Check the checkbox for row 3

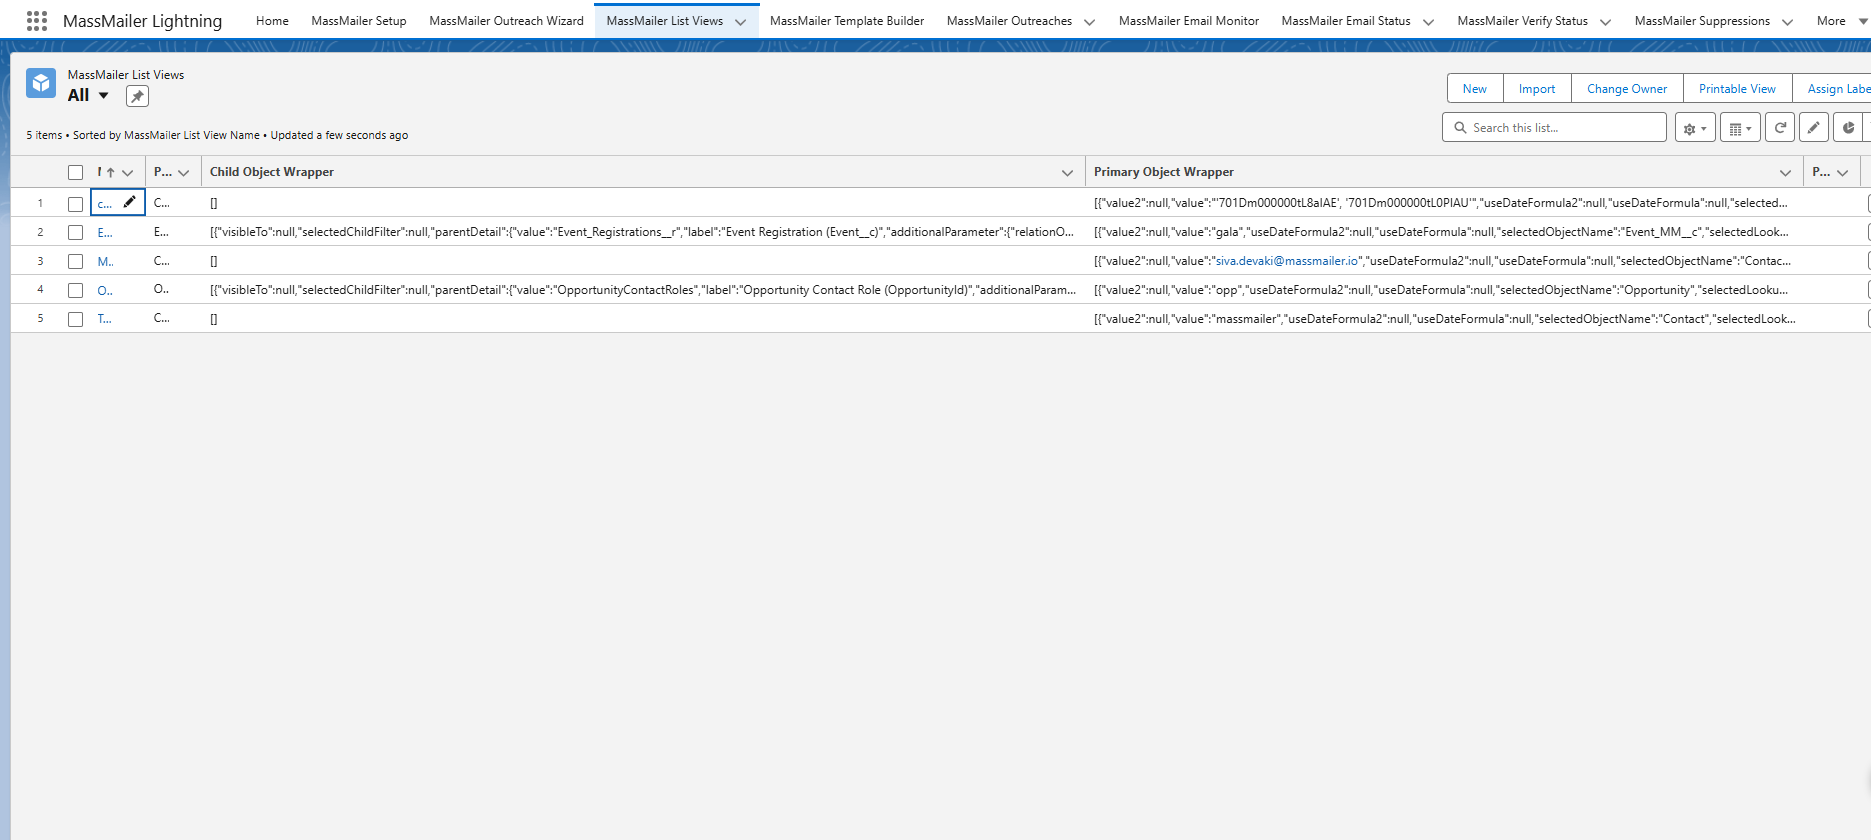pos(75,261)
